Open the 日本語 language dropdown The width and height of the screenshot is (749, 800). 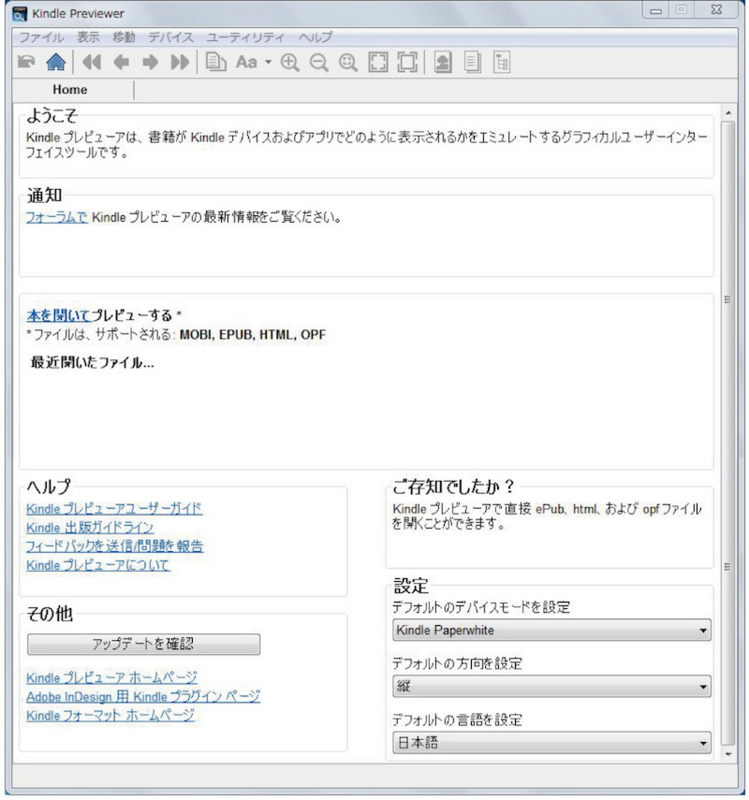click(552, 743)
